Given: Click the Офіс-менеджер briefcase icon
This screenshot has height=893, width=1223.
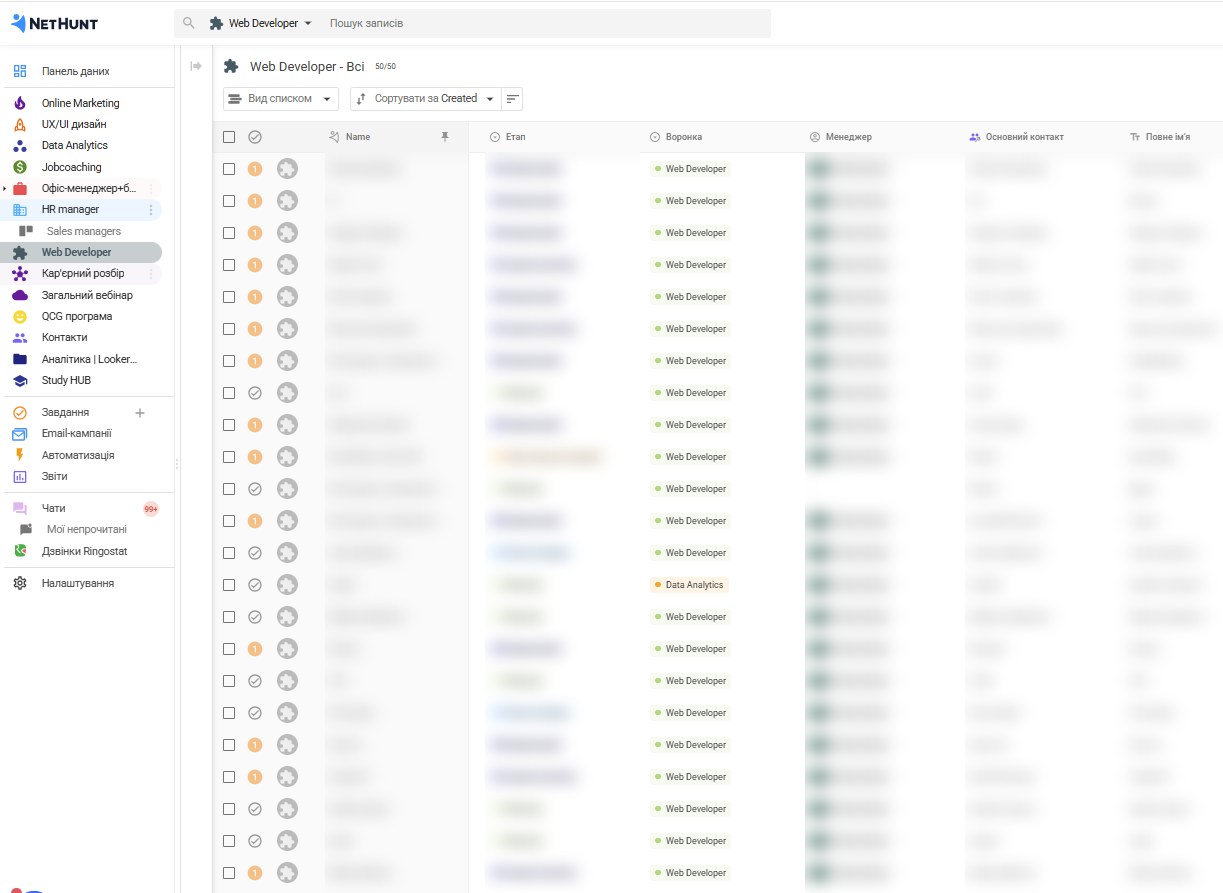Looking at the screenshot, I should point(20,189).
